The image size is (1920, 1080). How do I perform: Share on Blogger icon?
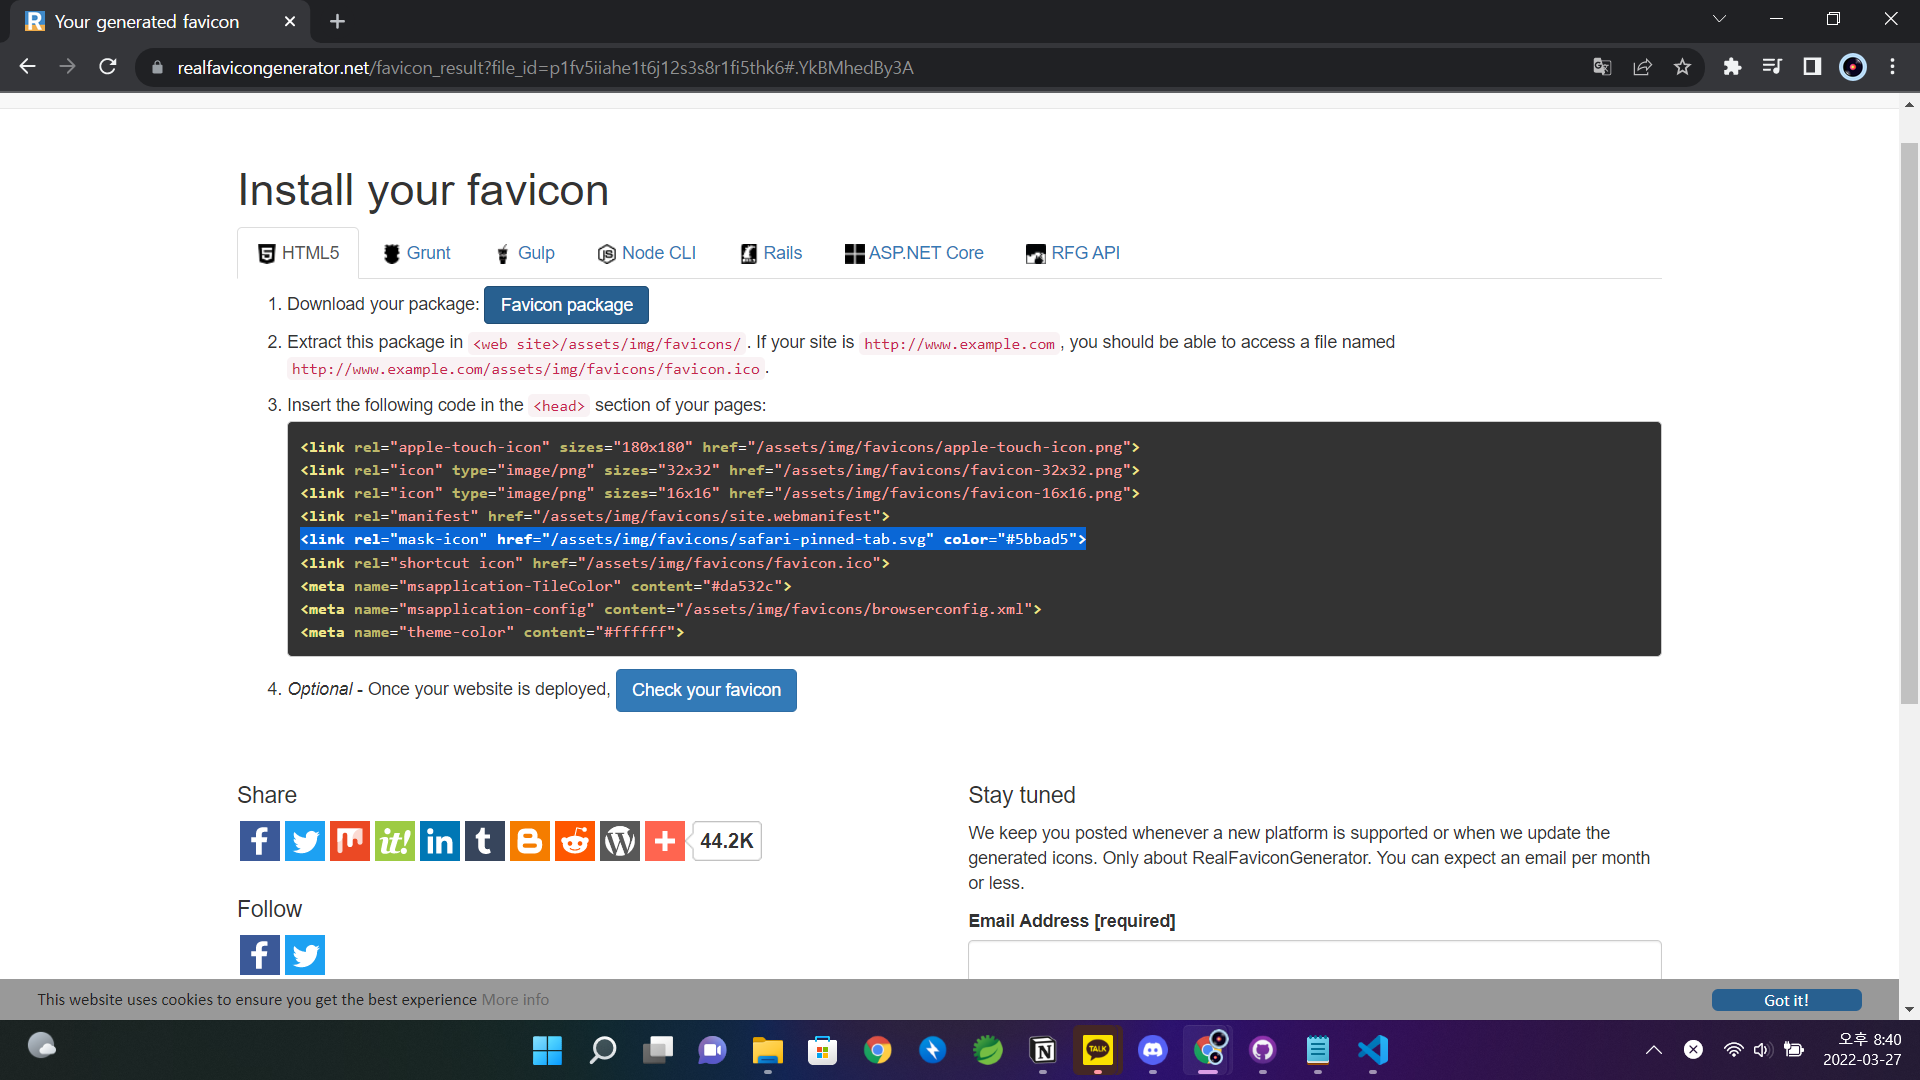click(x=530, y=841)
